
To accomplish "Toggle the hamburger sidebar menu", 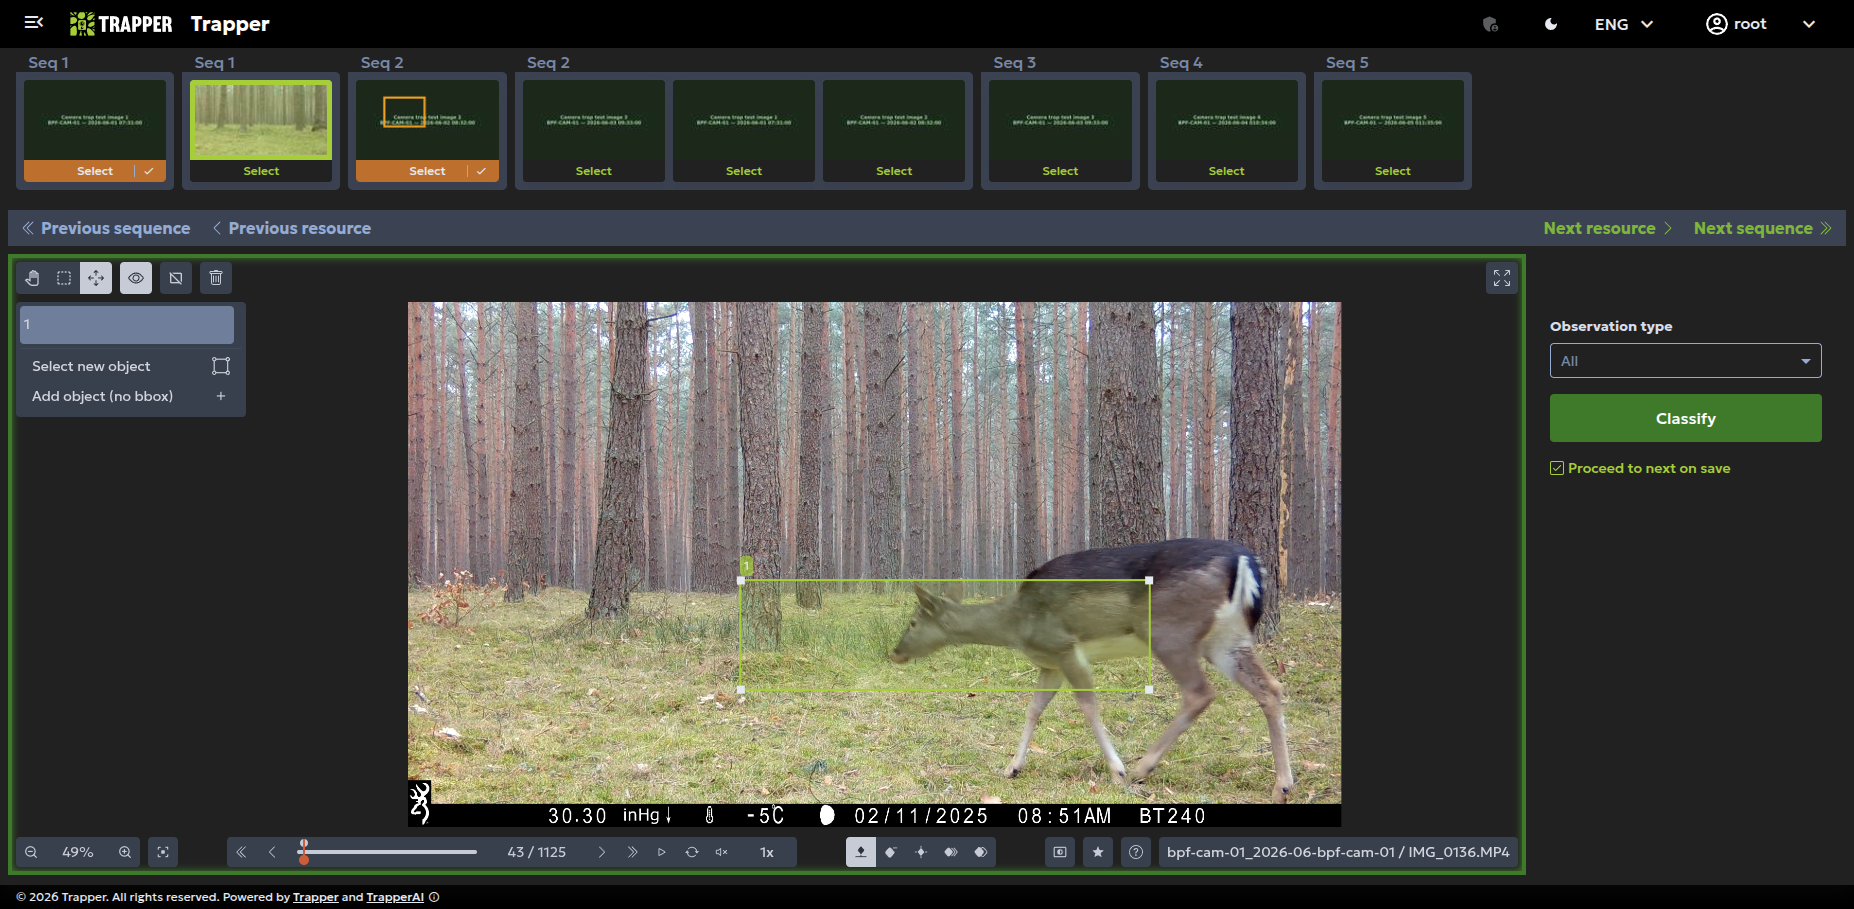I will point(34,22).
